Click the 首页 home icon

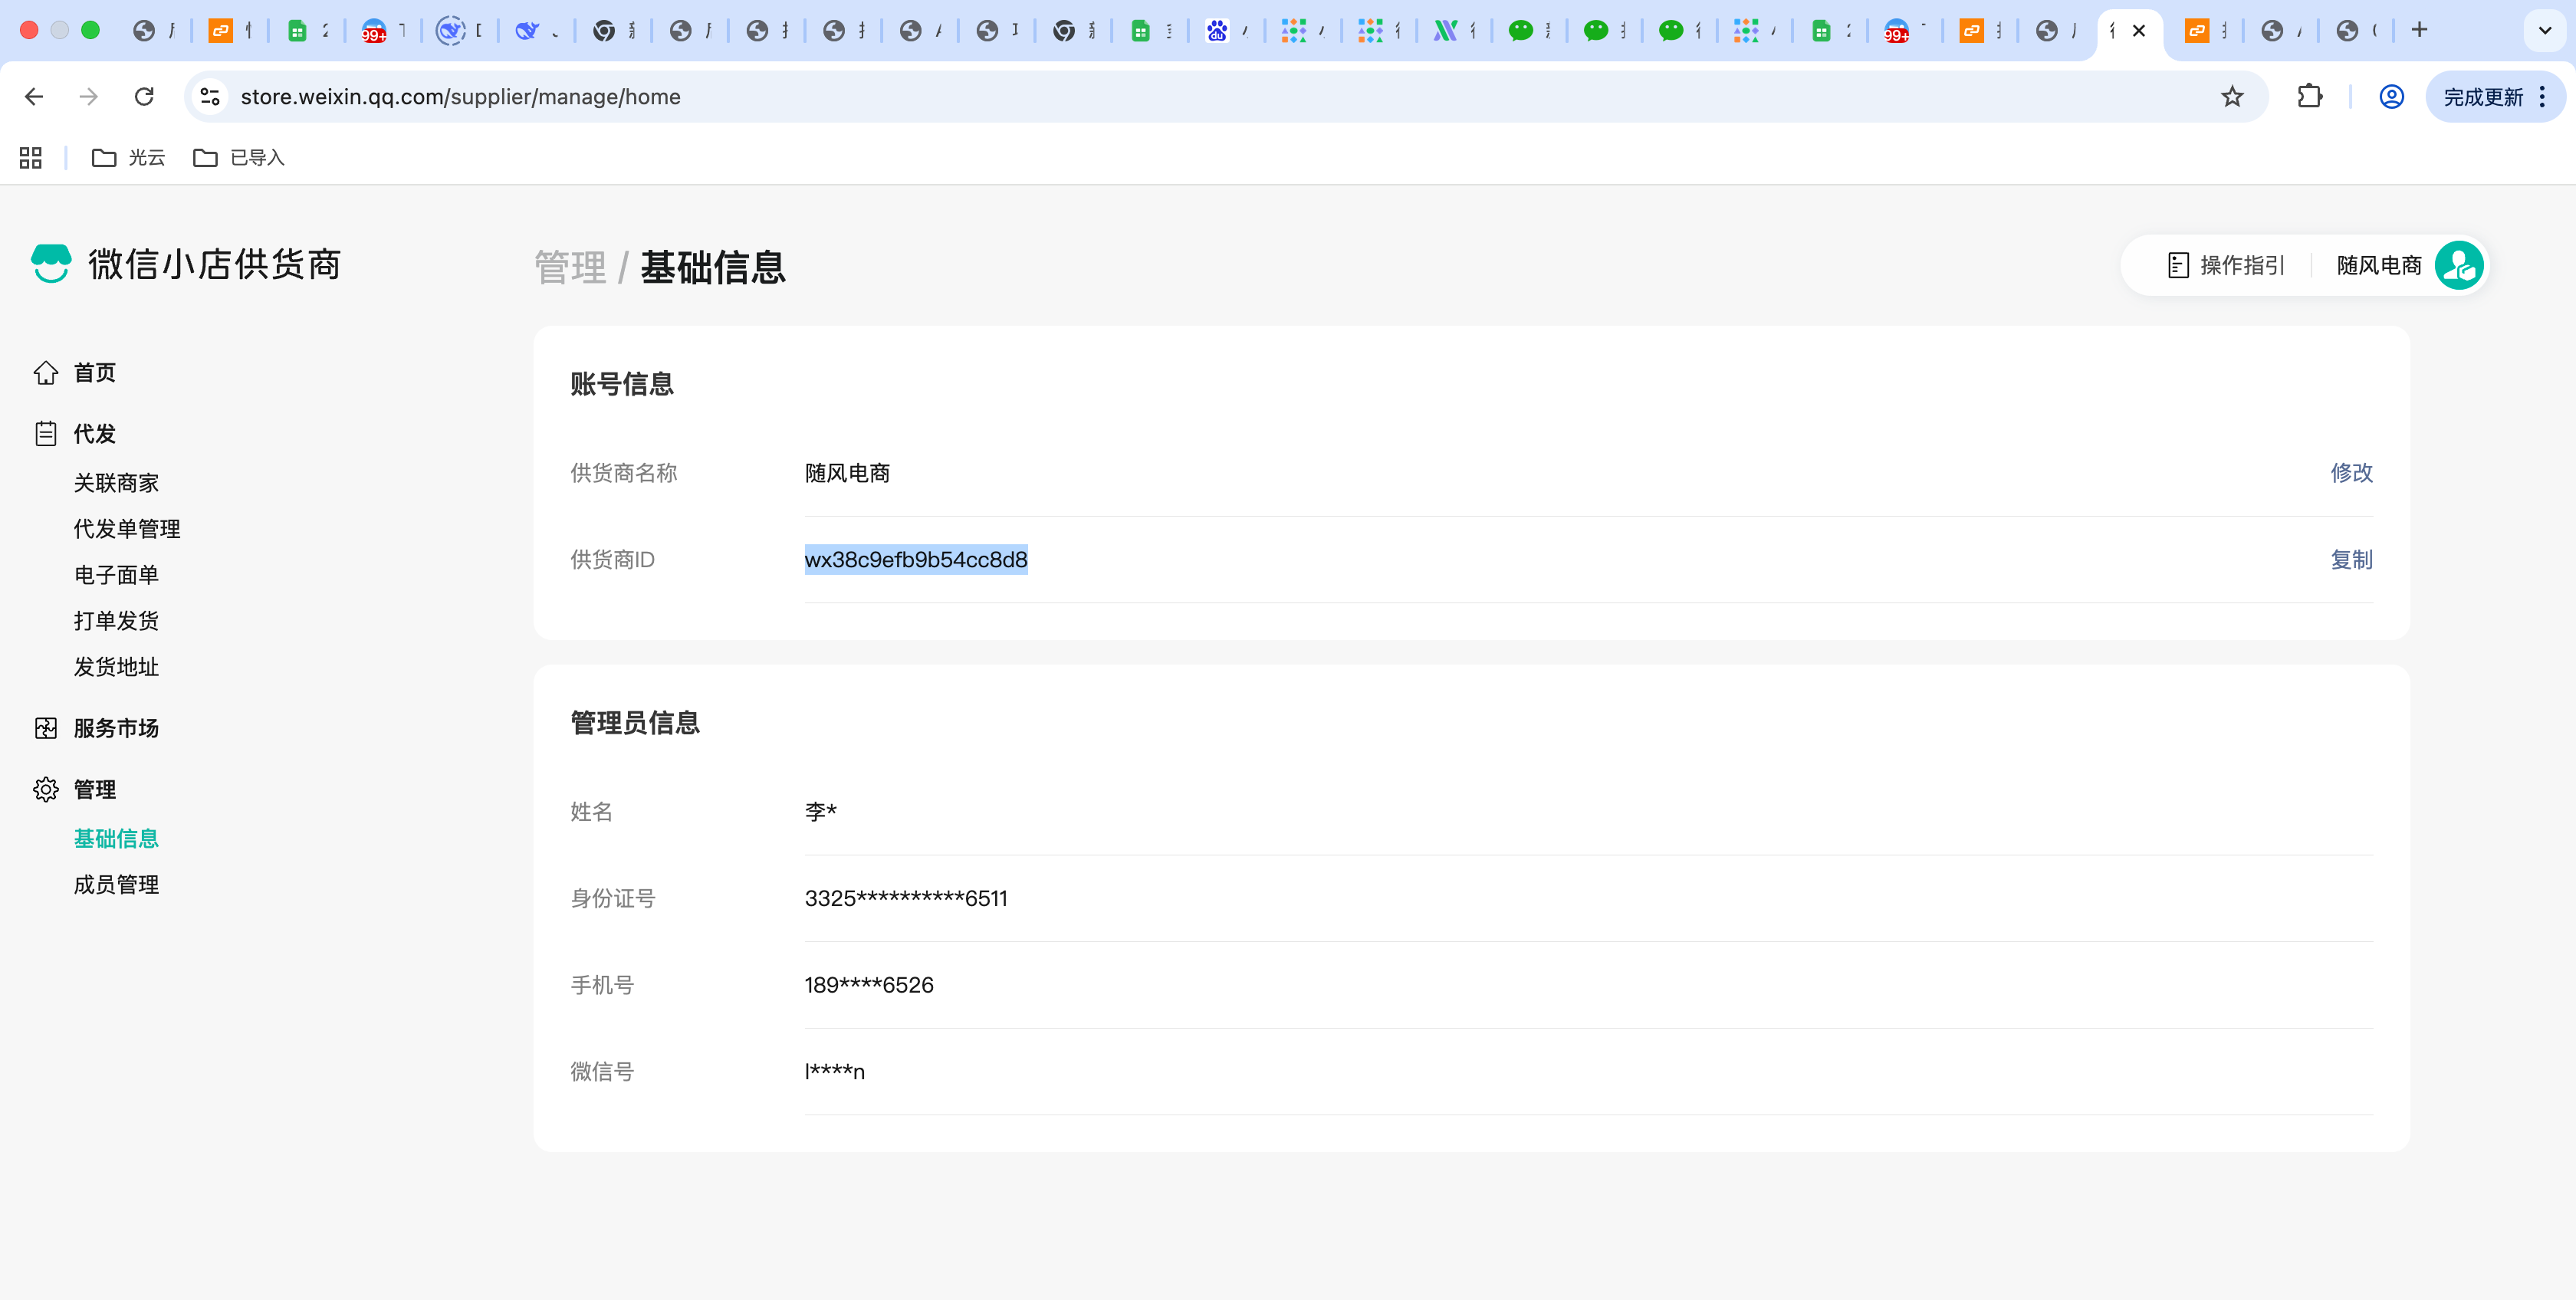point(45,373)
